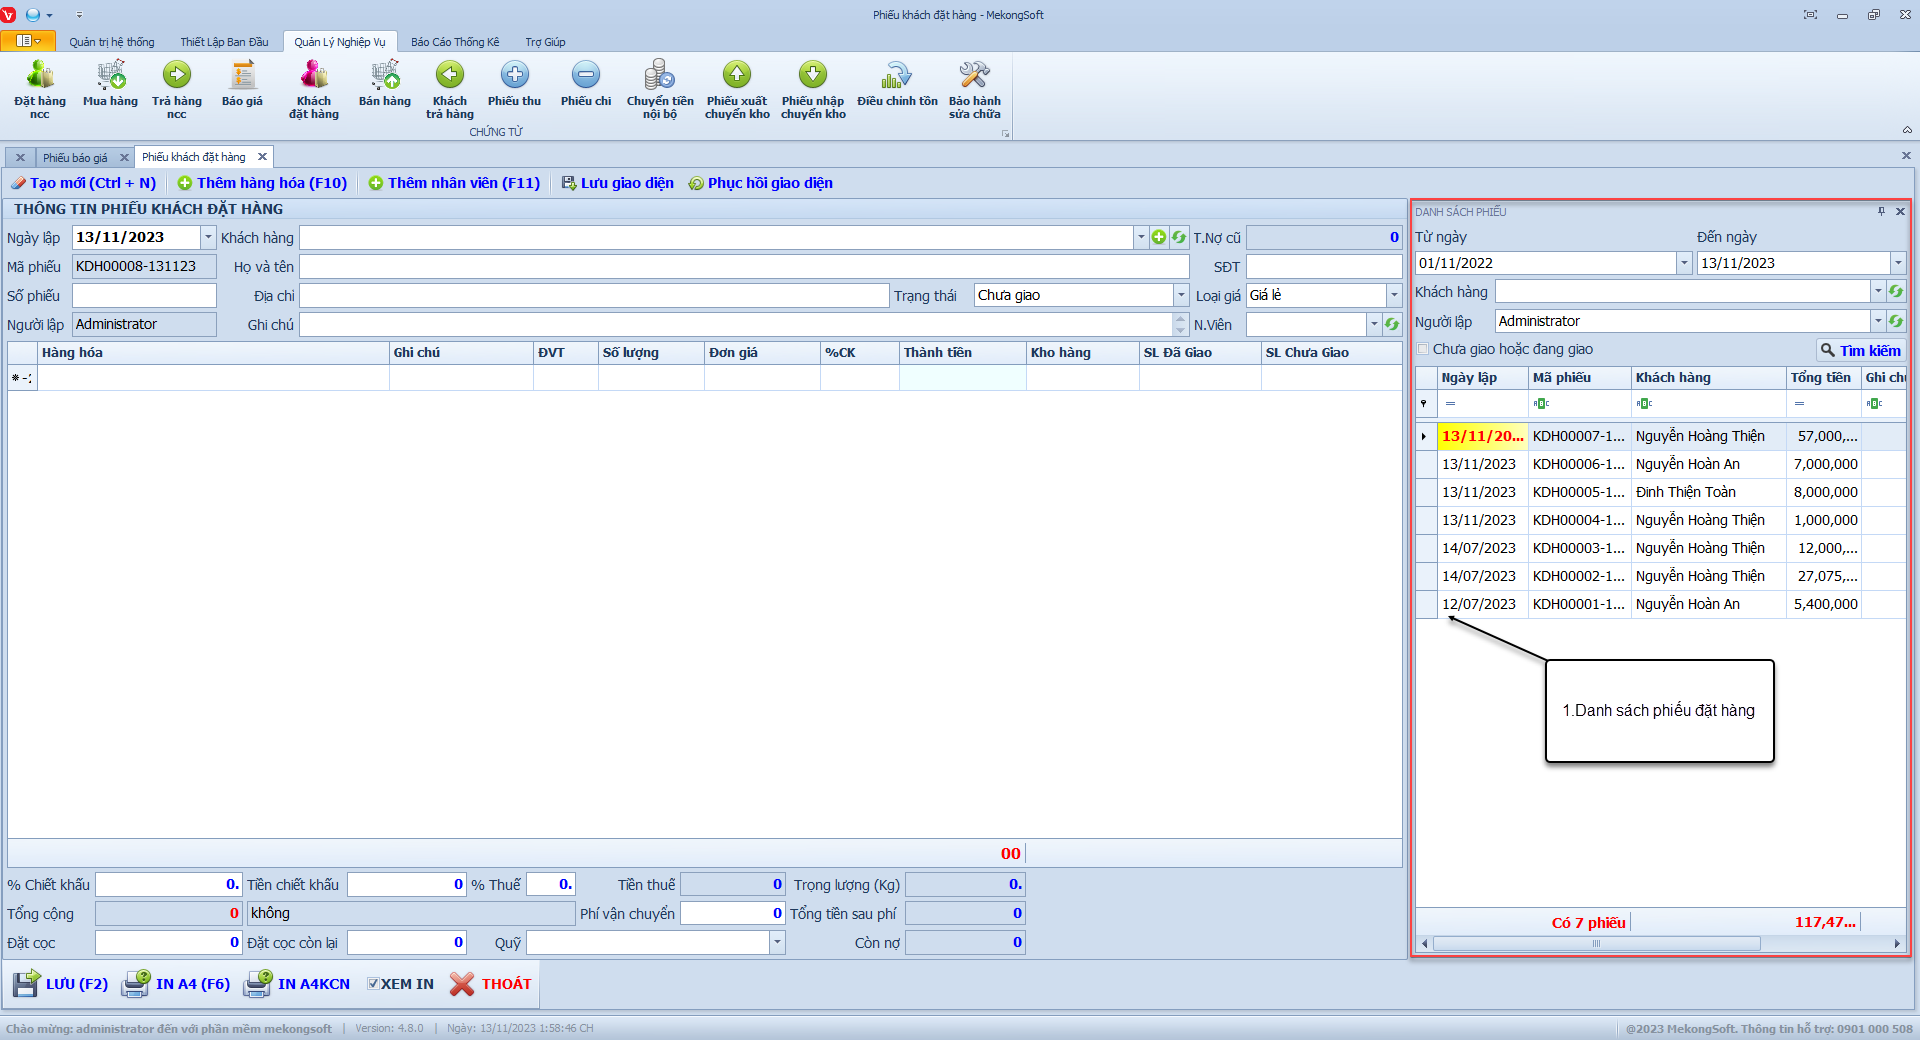This screenshot has height=1040, width=1920.
Task: Click the Số phiếu input field
Action: (144, 296)
